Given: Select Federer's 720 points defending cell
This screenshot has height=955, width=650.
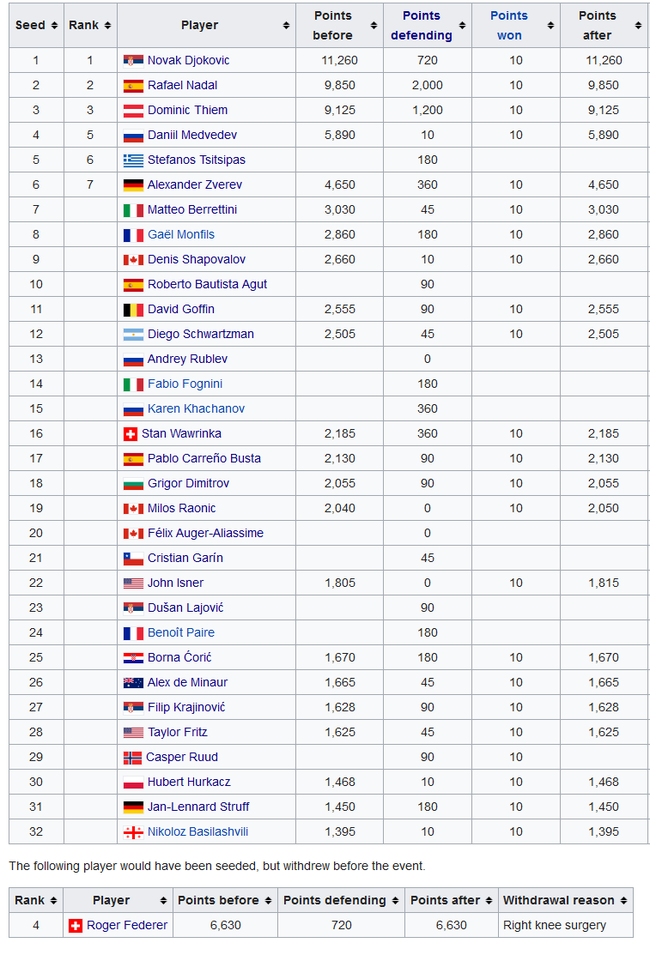Looking at the screenshot, I should (x=341, y=926).
